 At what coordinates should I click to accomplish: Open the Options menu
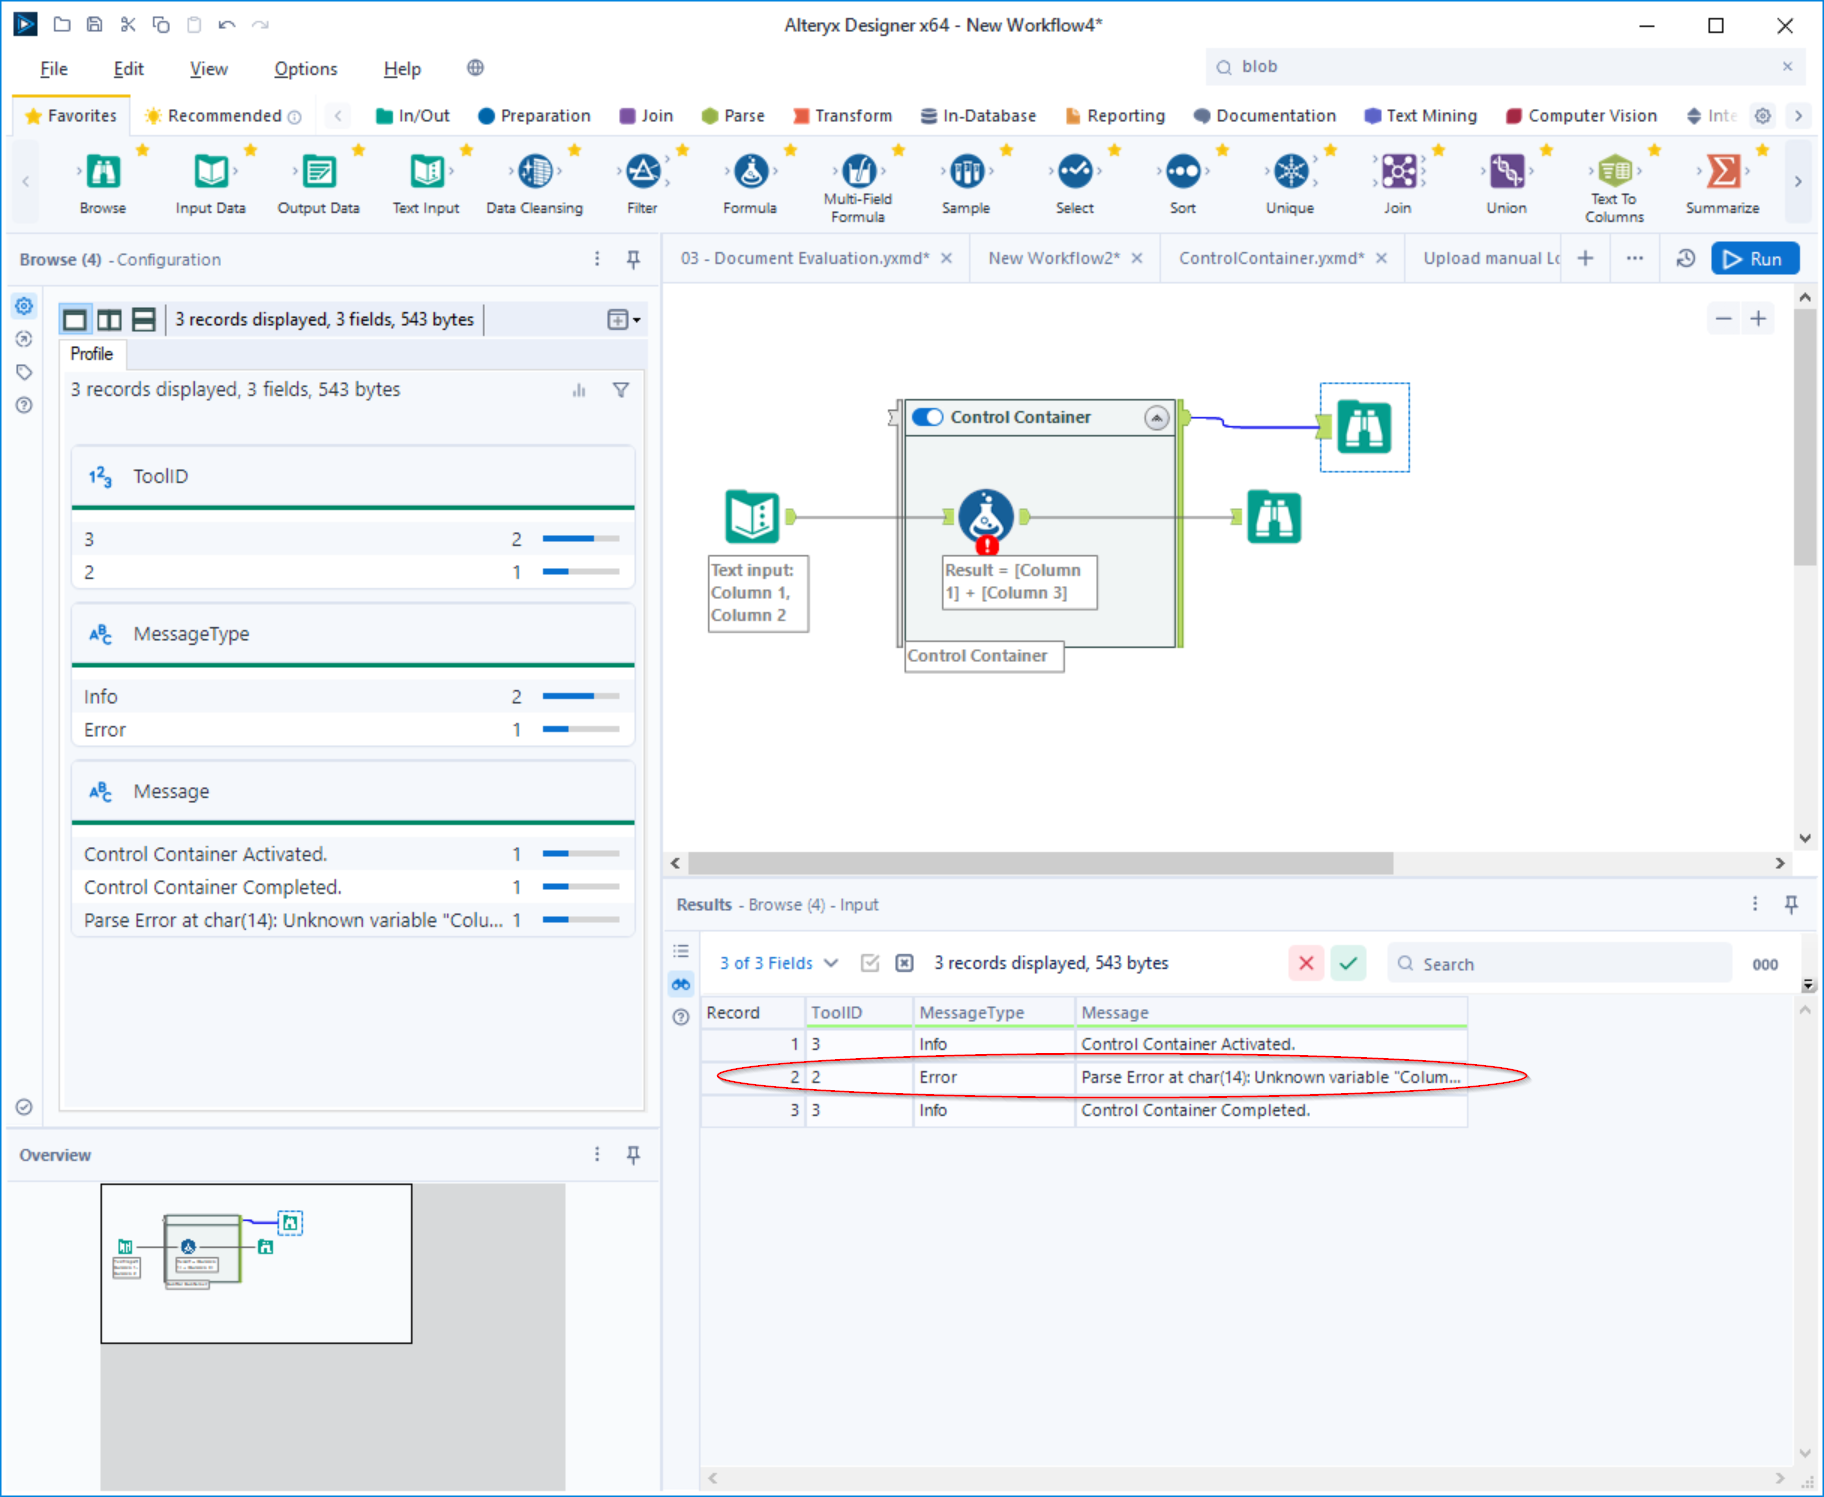[x=305, y=68]
